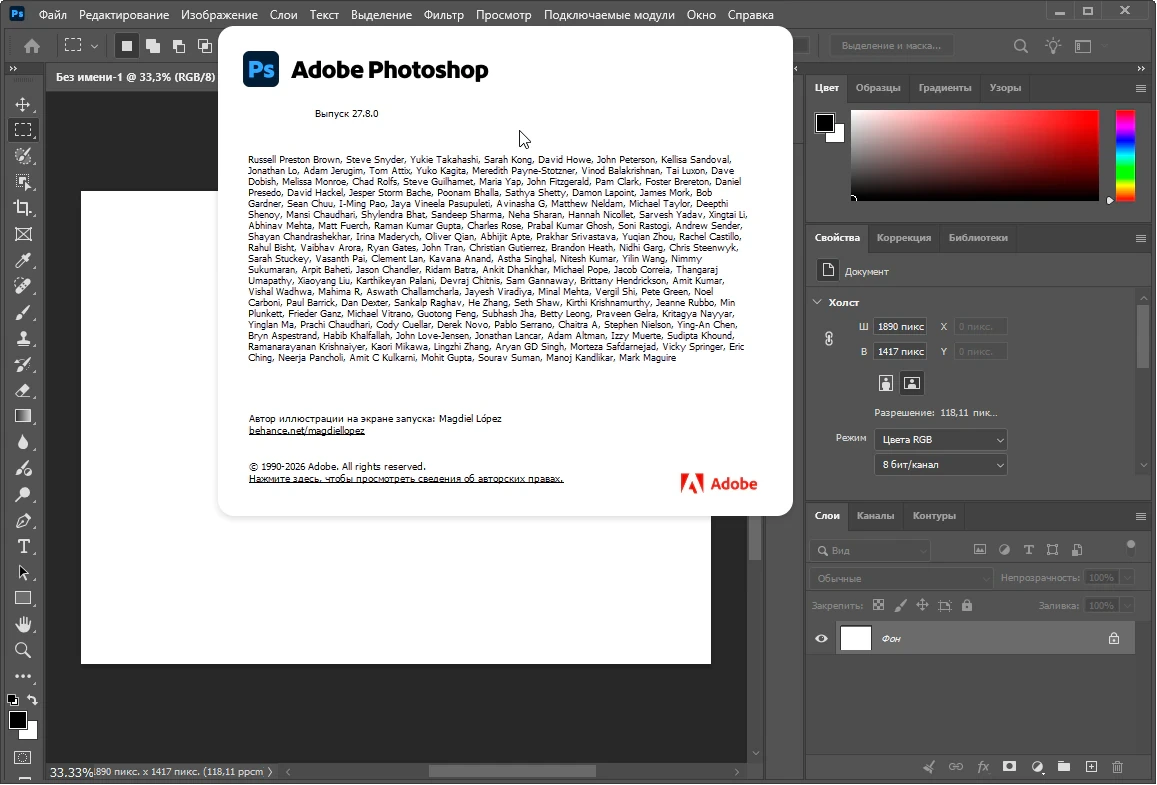Image resolution: width=1157 pixels, height=785 pixels.
Task: Select the History Brush tool
Action: [23, 364]
